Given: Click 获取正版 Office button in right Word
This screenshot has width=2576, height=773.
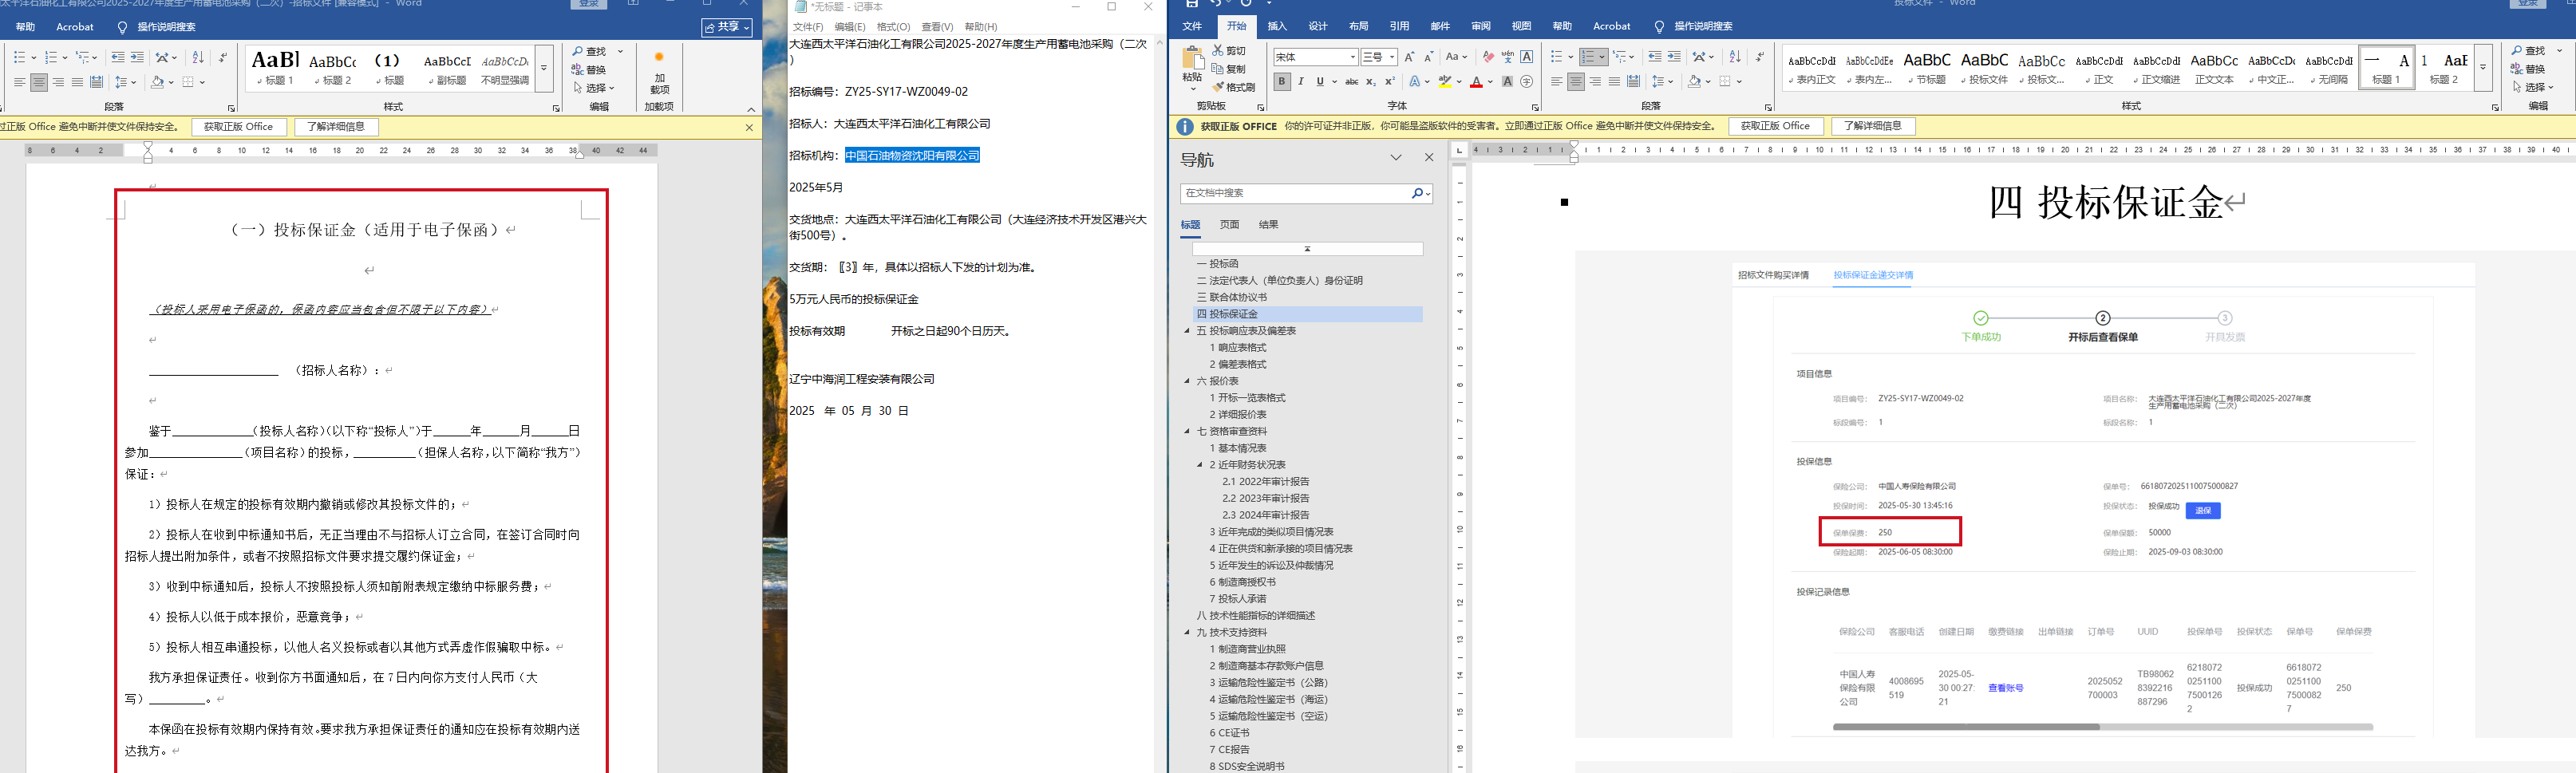Looking at the screenshot, I should point(1775,126).
